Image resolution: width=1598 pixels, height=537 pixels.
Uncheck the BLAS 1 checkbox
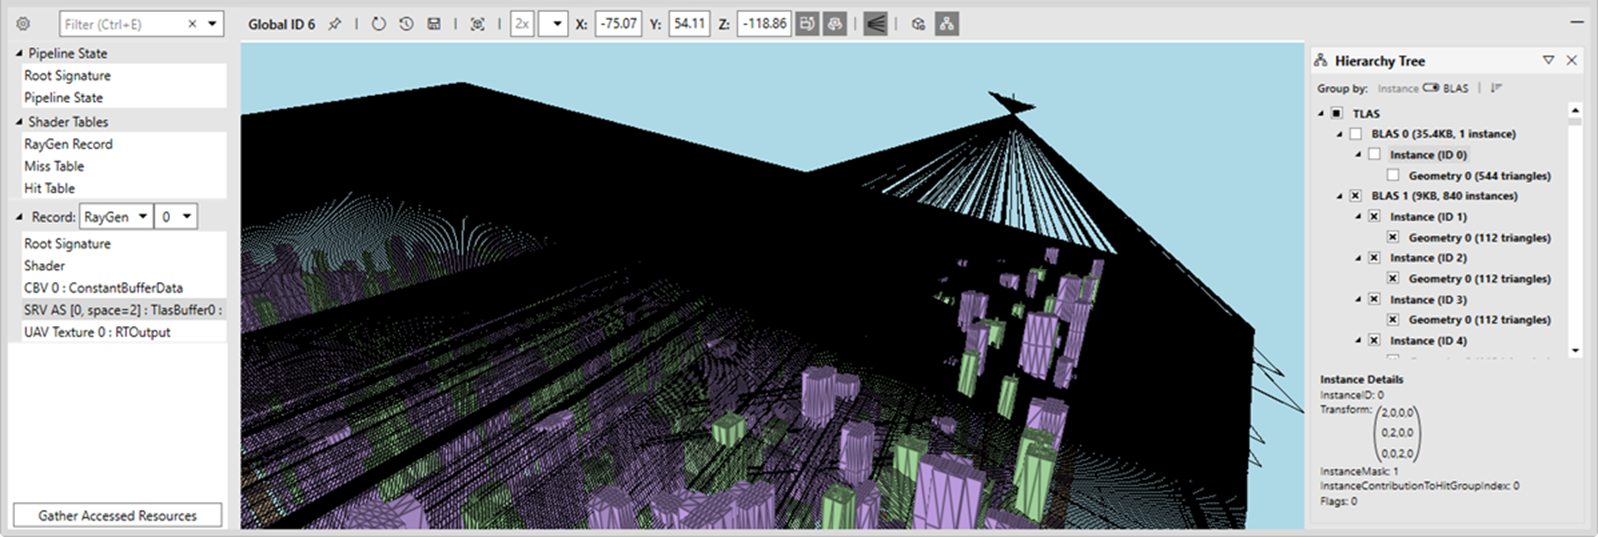[1356, 196]
